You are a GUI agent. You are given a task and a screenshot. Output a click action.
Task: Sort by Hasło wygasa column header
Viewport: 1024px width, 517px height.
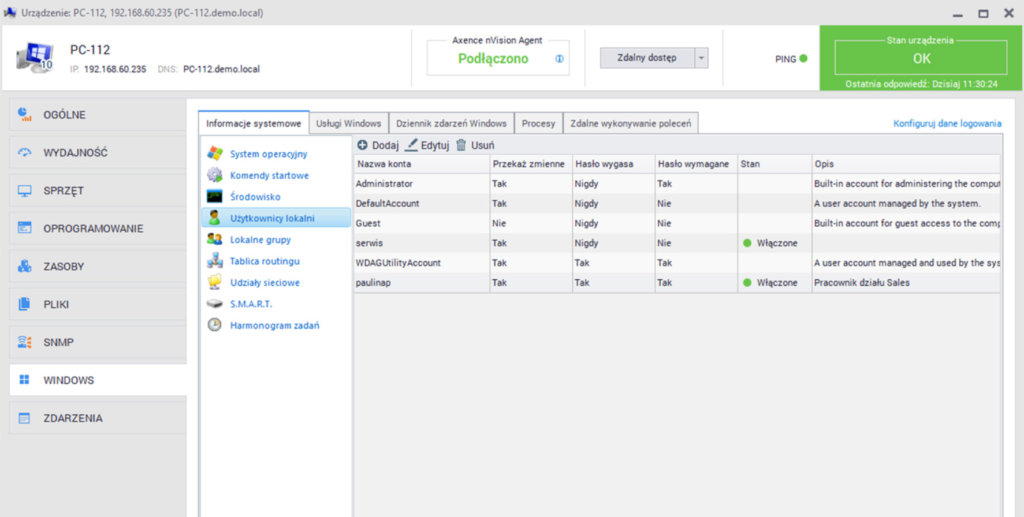tap(613, 164)
